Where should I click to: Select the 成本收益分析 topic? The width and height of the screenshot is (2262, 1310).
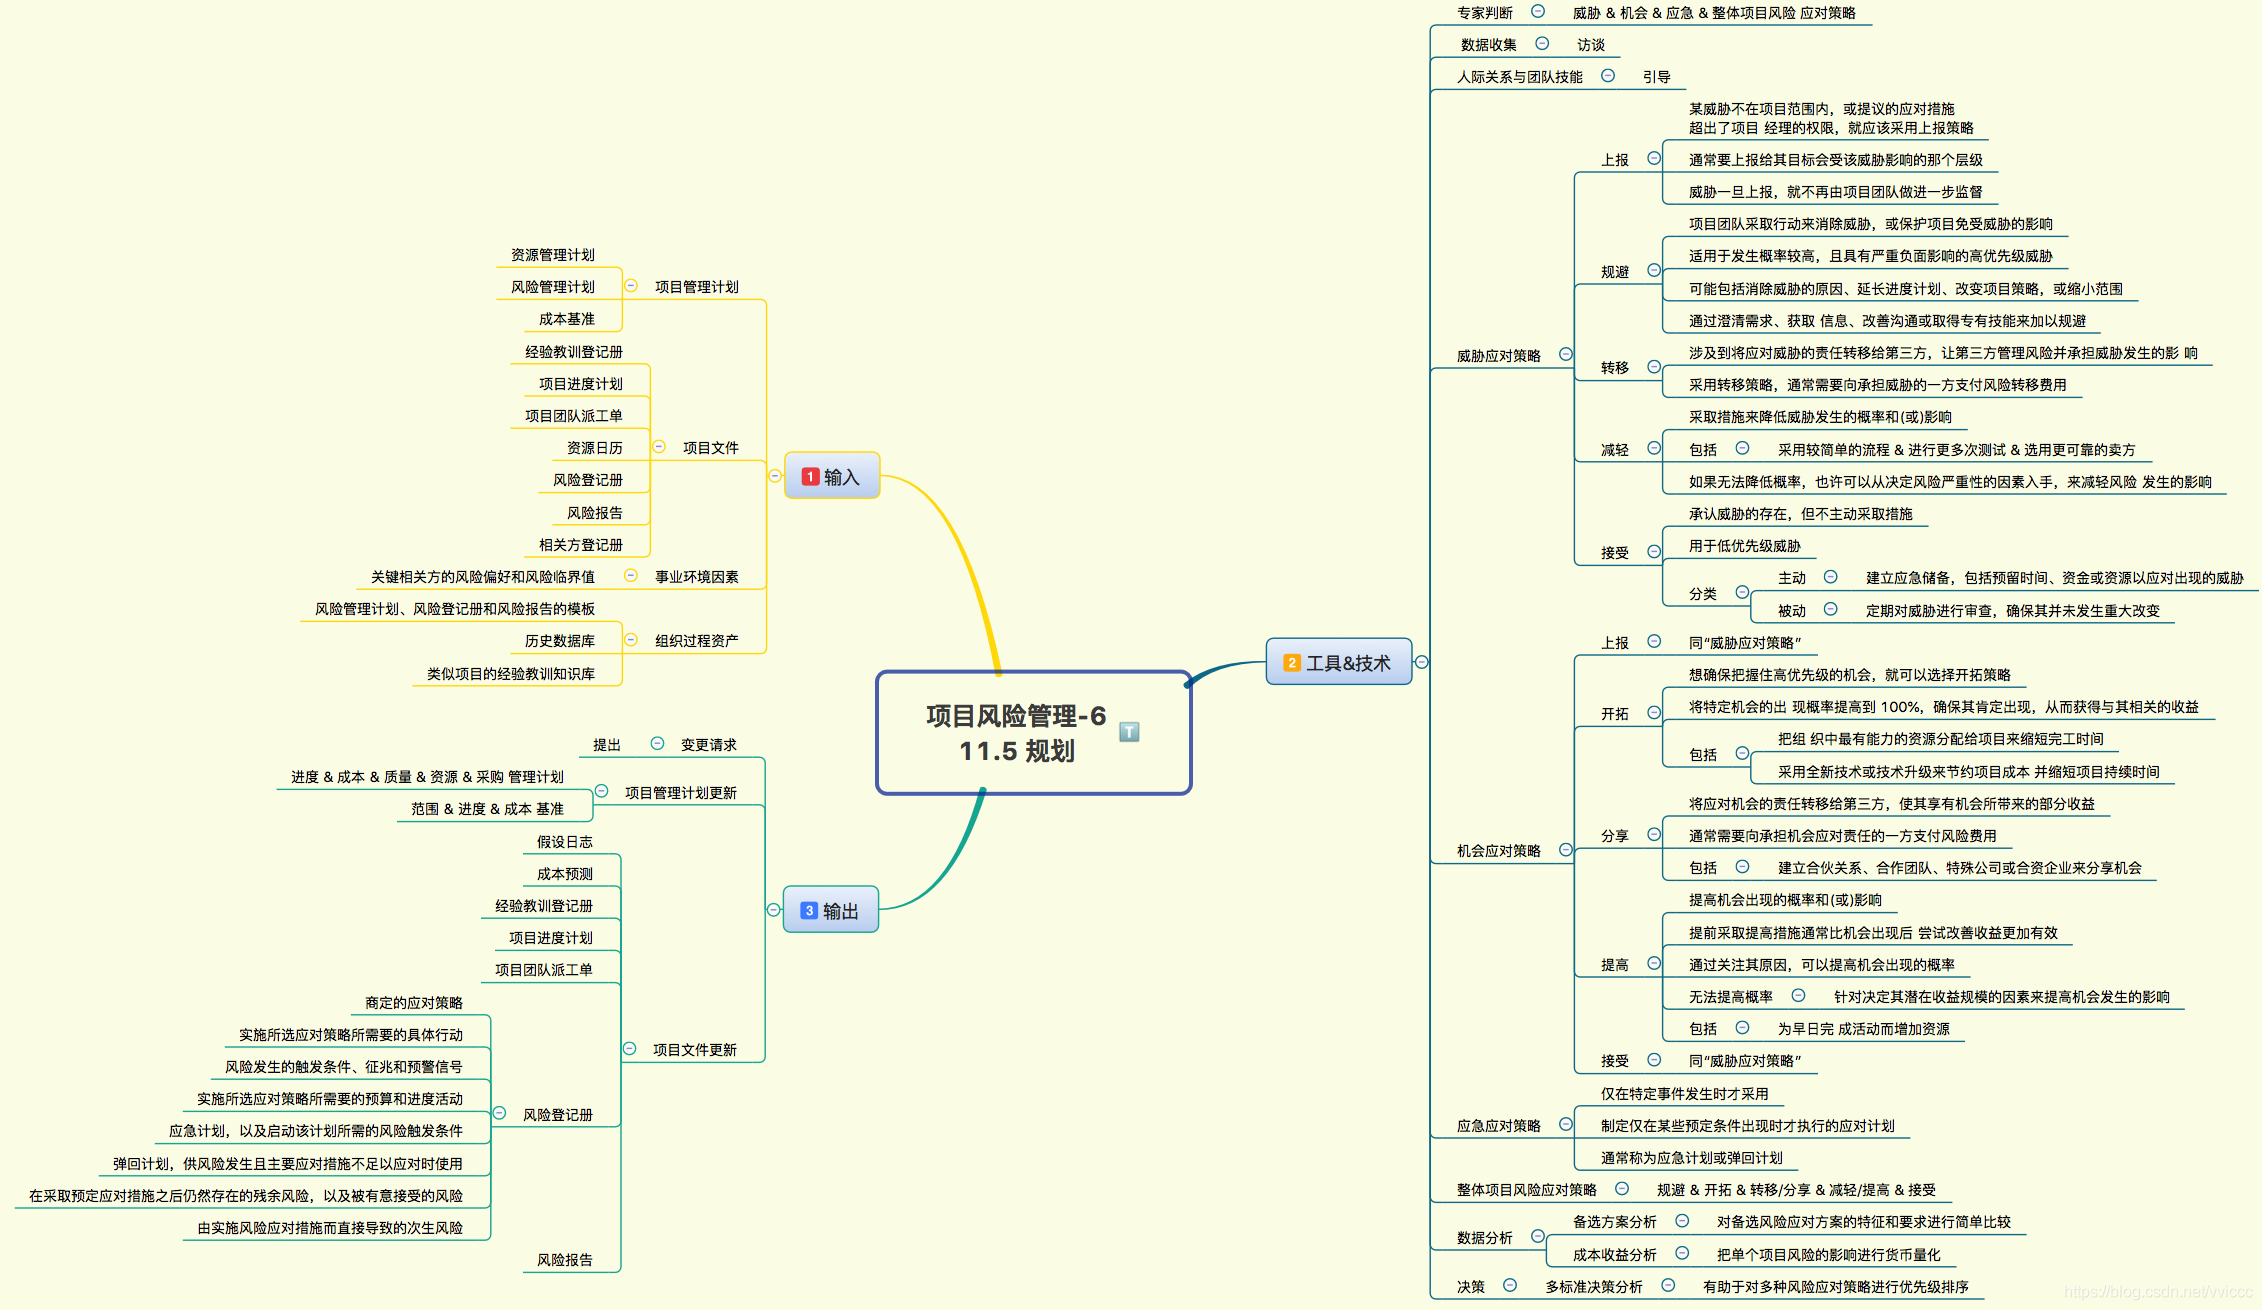tap(1614, 1255)
